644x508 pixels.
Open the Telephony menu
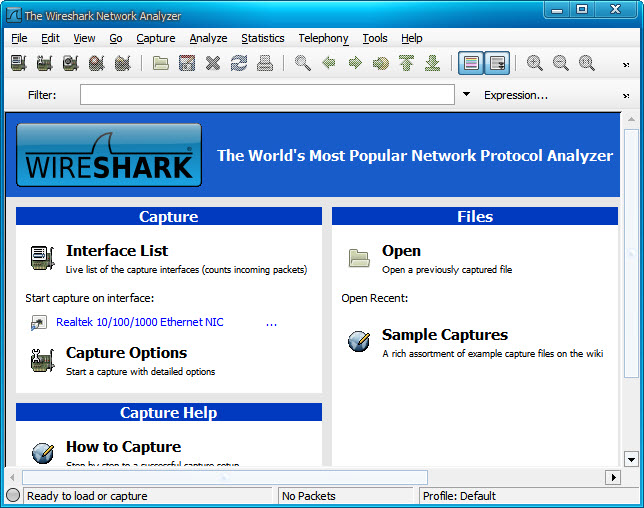(323, 38)
